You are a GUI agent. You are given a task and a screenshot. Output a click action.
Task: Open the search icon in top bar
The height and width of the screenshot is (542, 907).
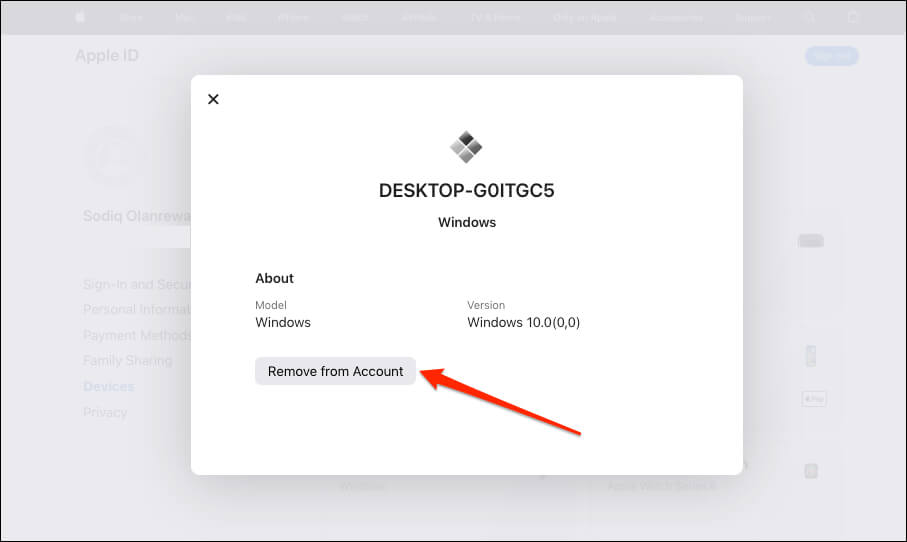809,18
